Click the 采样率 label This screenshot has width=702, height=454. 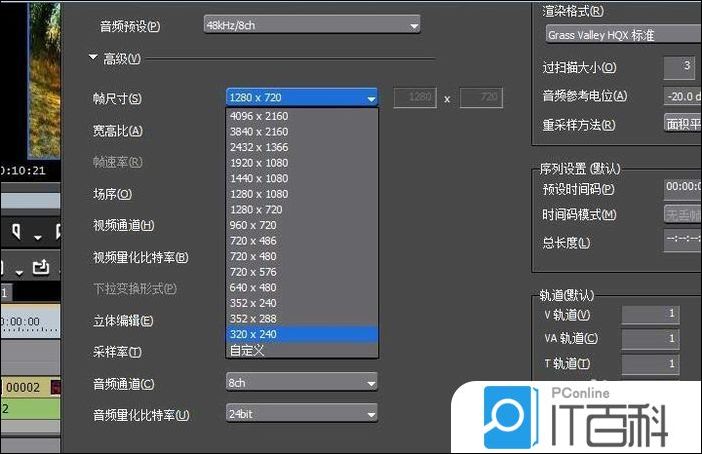click(x=117, y=352)
